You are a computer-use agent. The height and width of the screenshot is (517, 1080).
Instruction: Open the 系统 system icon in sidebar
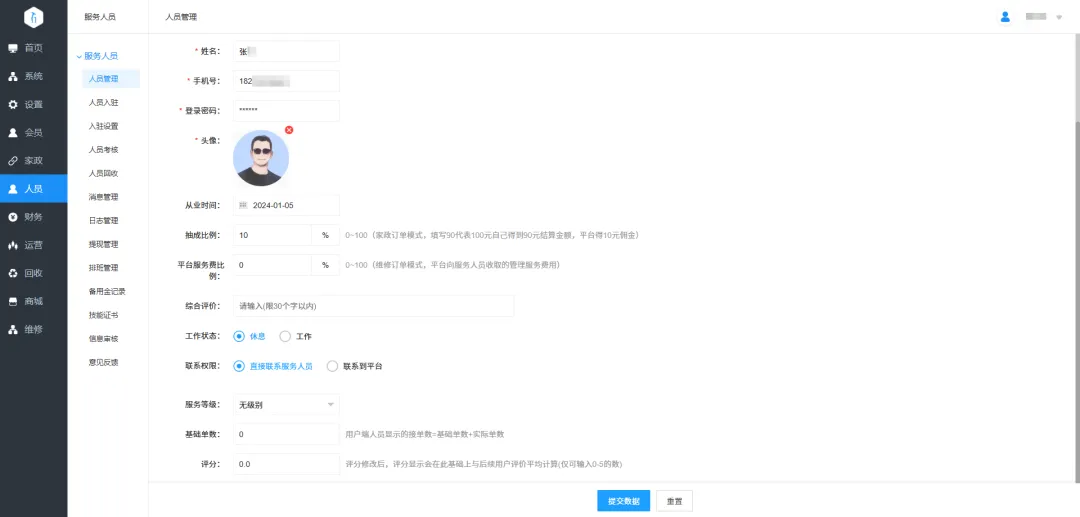pyautogui.click(x=13, y=76)
